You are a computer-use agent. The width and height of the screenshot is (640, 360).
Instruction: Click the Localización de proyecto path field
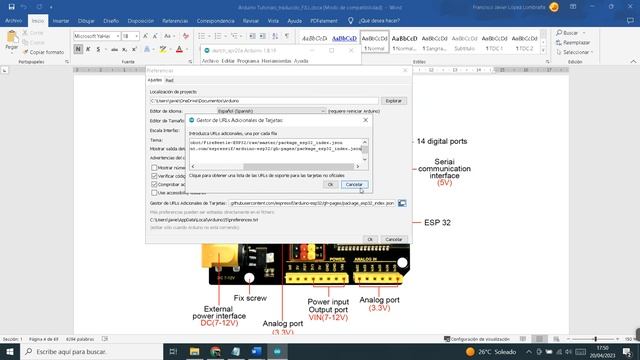coord(264,101)
